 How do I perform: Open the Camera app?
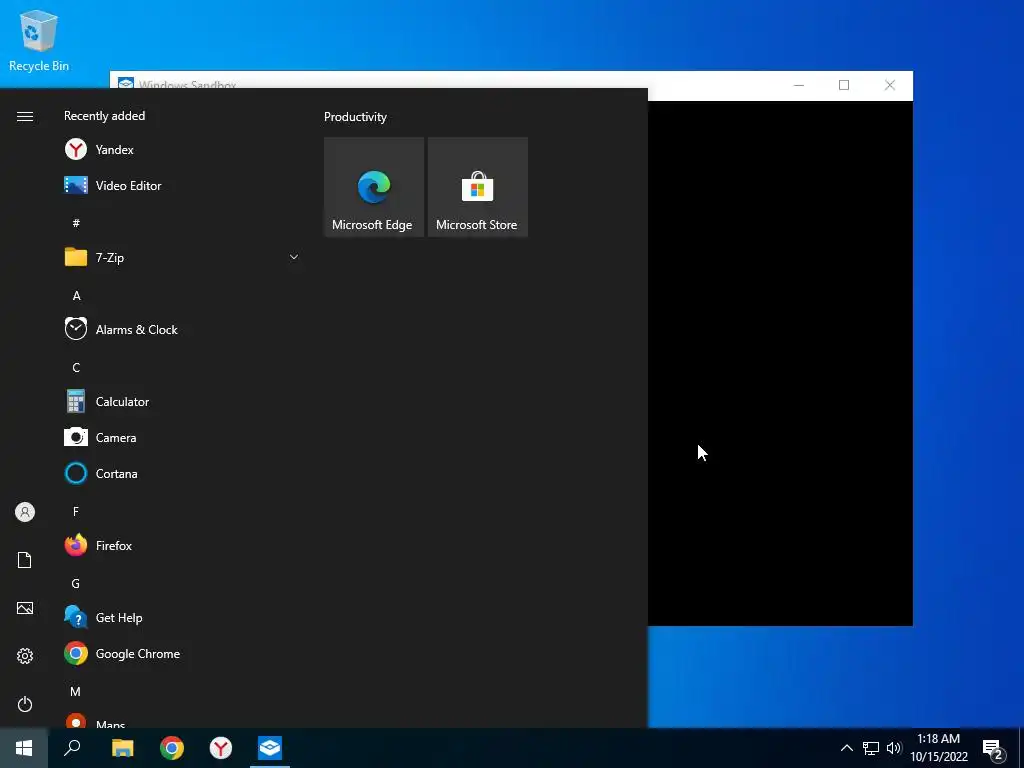click(x=182, y=438)
